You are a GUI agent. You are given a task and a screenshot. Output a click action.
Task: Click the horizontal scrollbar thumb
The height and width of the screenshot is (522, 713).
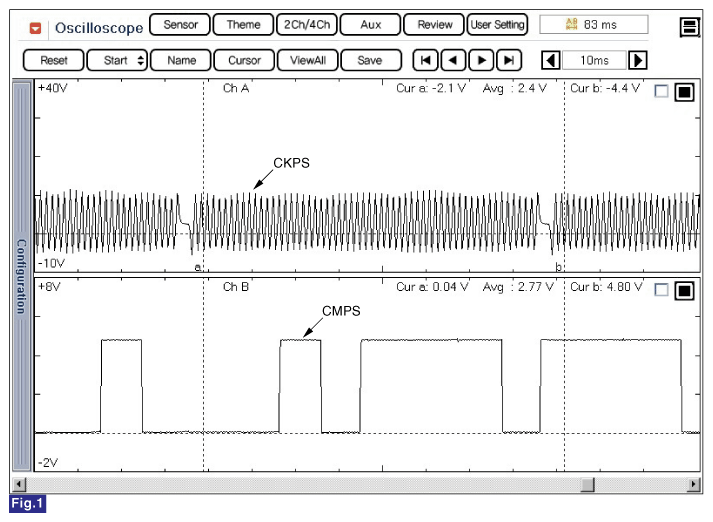point(588,485)
